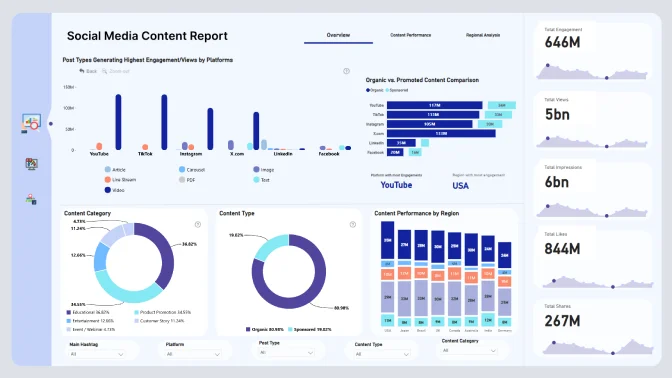The width and height of the screenshot is (672, 378).
Task: Expand the Main Hashtag dropdown
Action: [97, 354]
